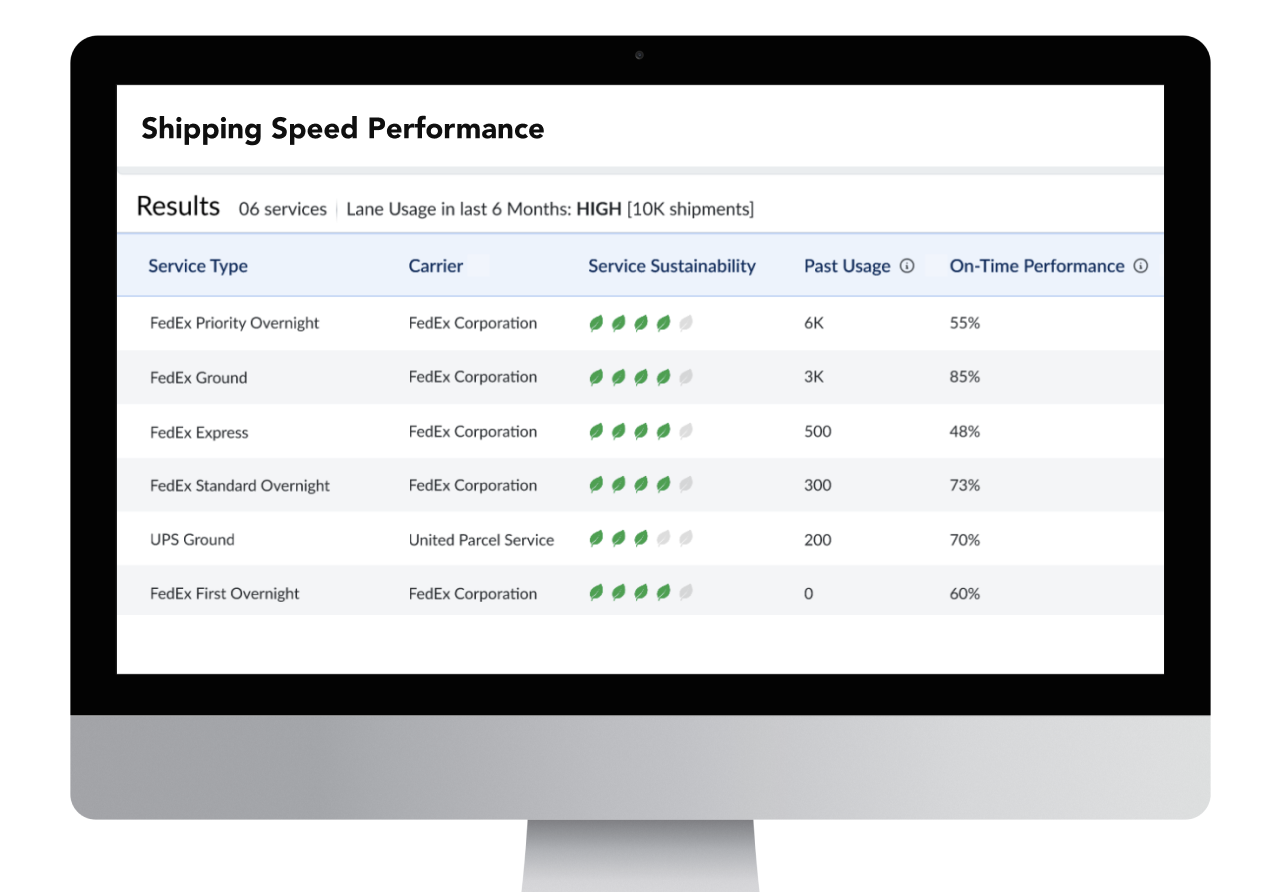Click the 48% on-time performance value
Screen dimensions: 1281x892
(965, 431)
